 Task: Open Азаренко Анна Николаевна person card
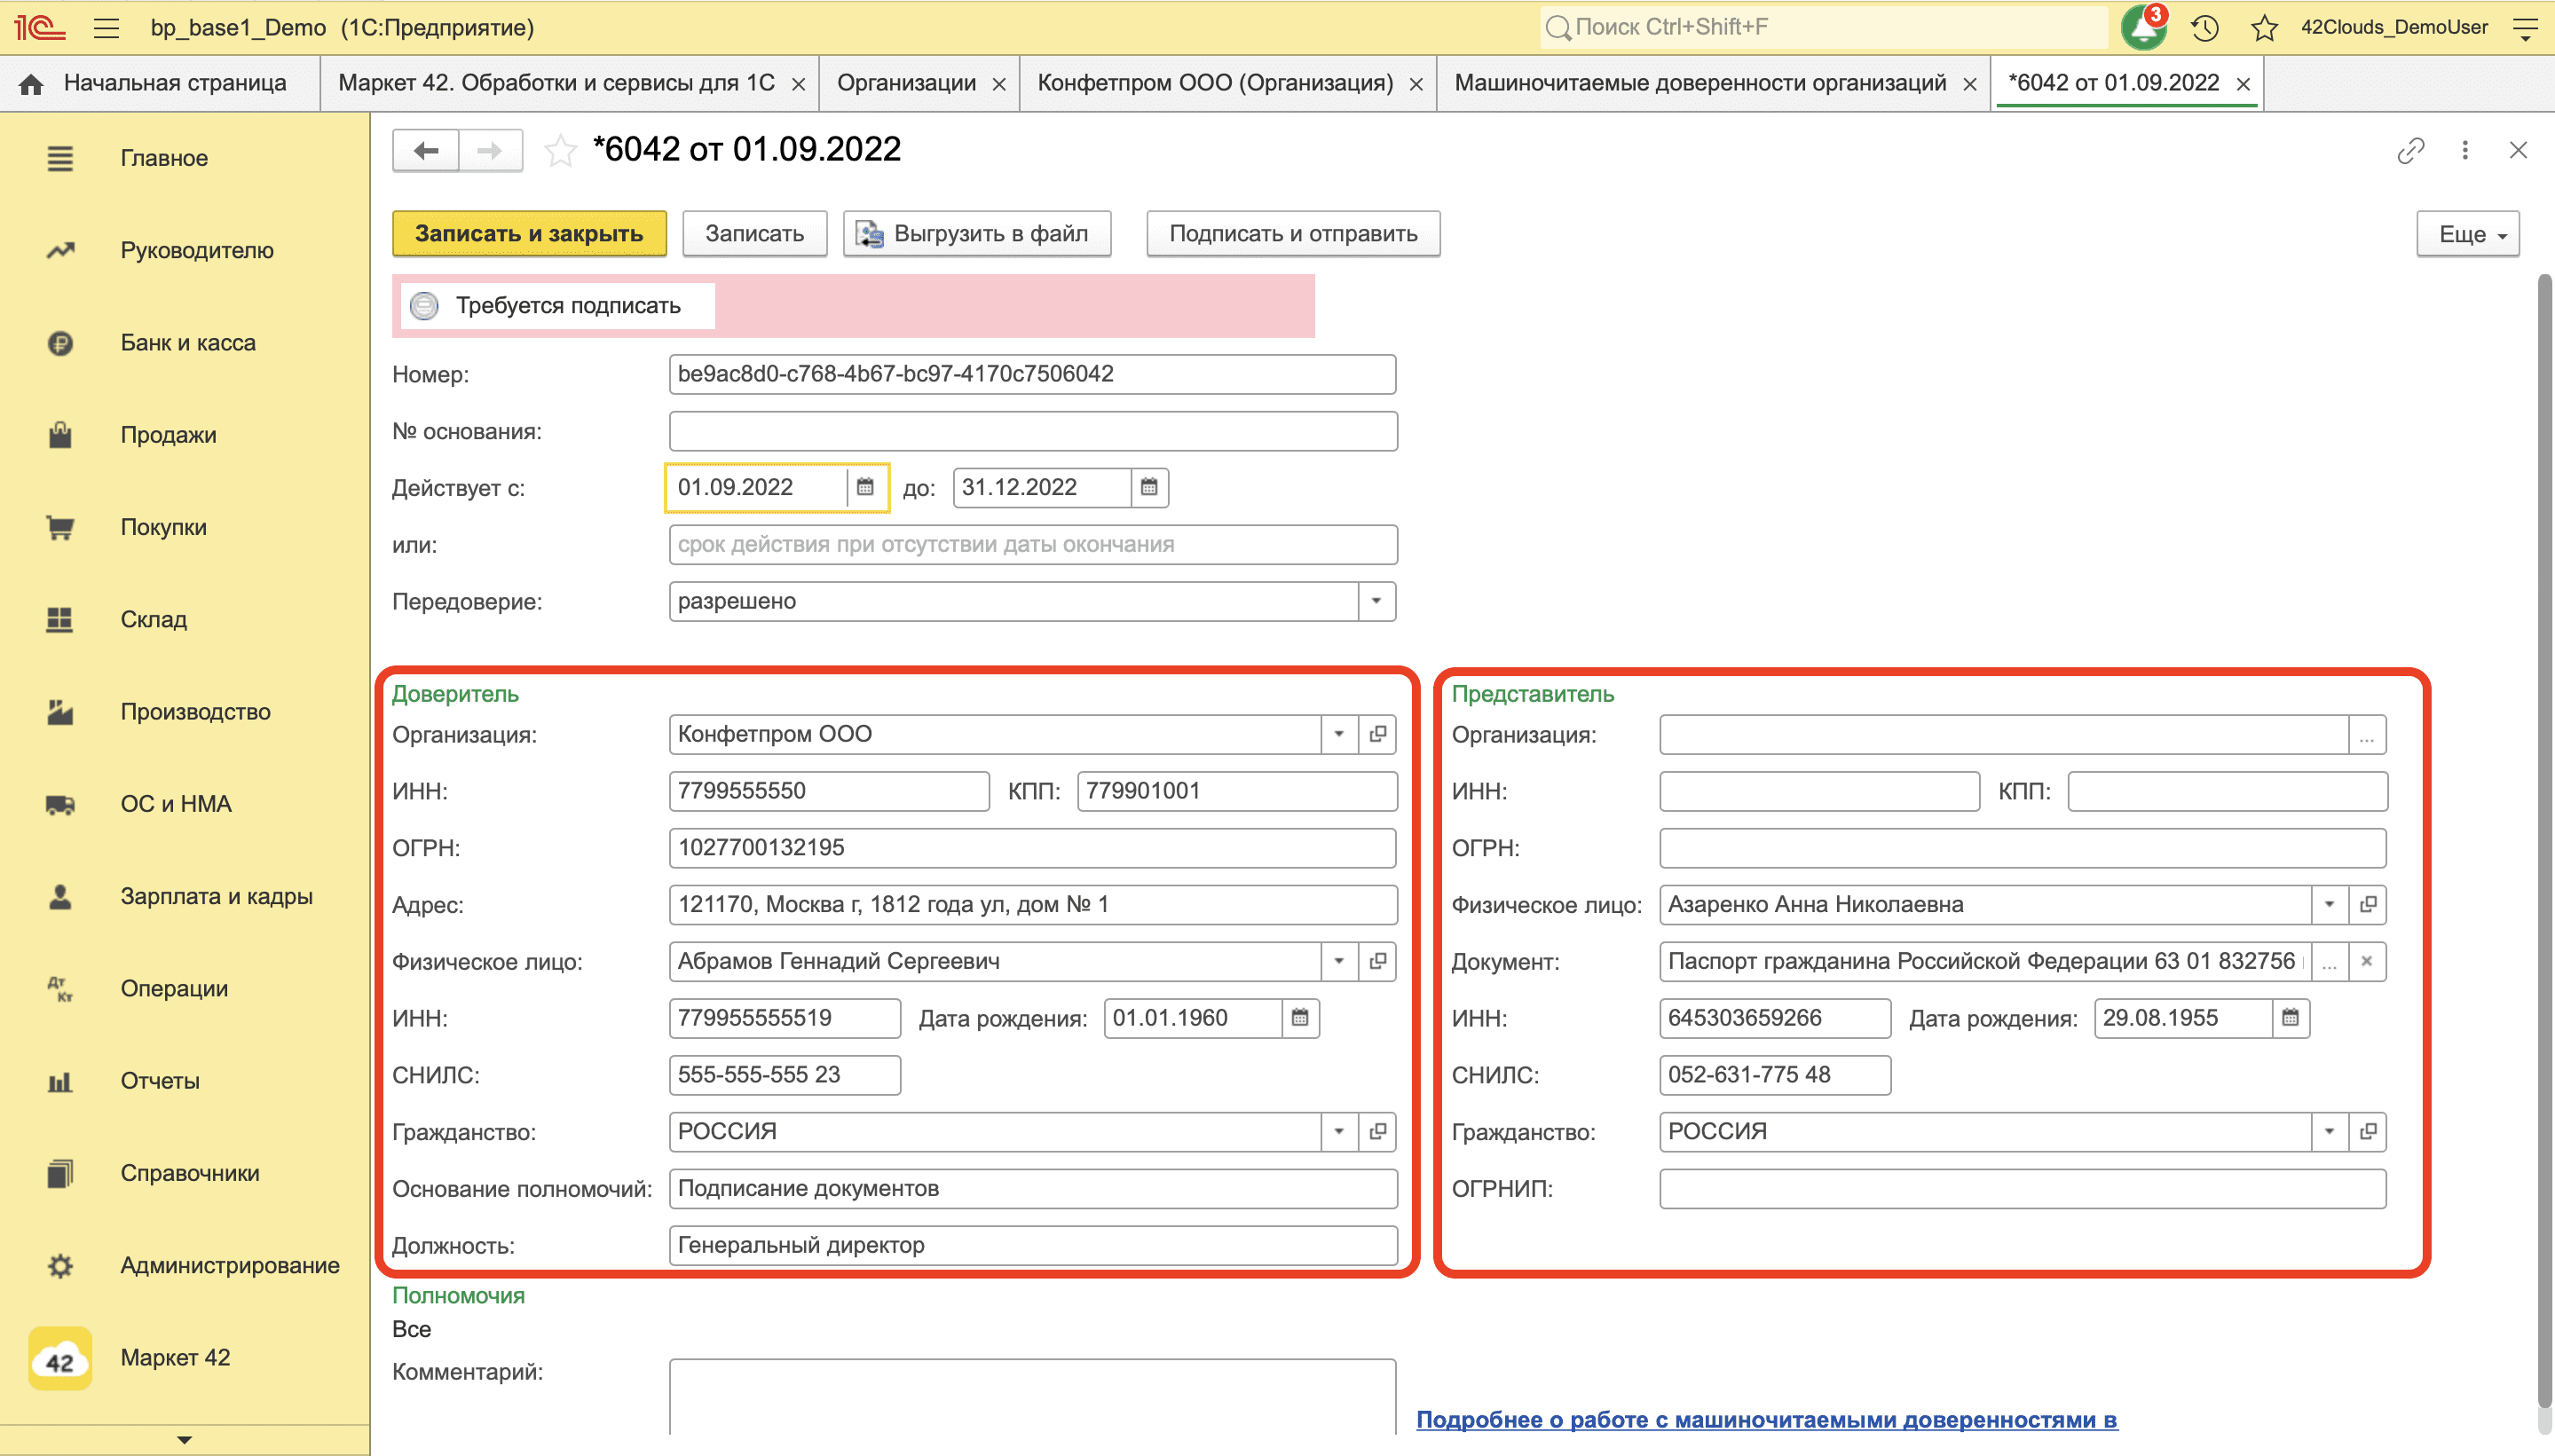pos(2368,904)
